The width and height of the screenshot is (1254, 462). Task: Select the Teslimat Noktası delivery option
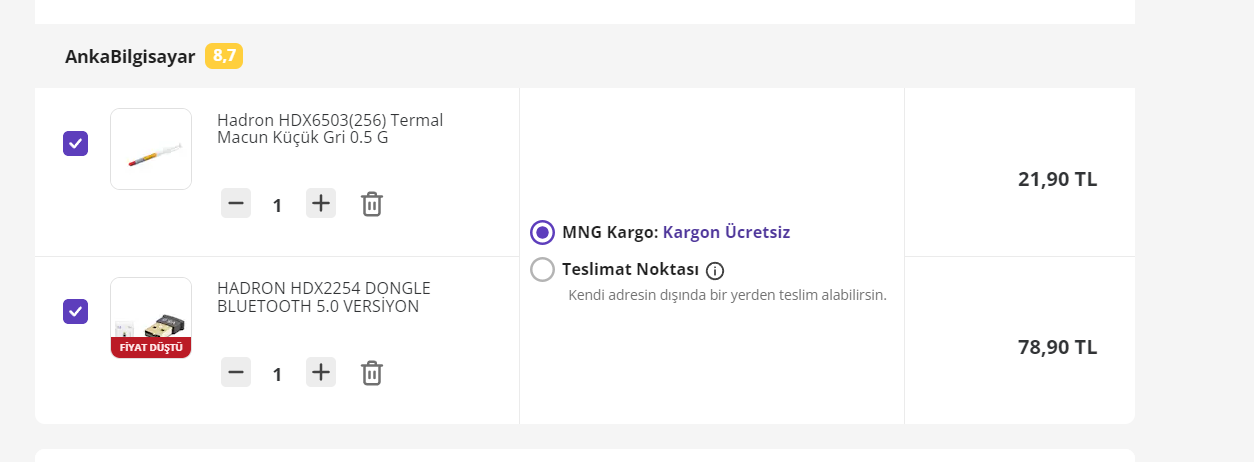pyautogui.click(x=542, y=270)
